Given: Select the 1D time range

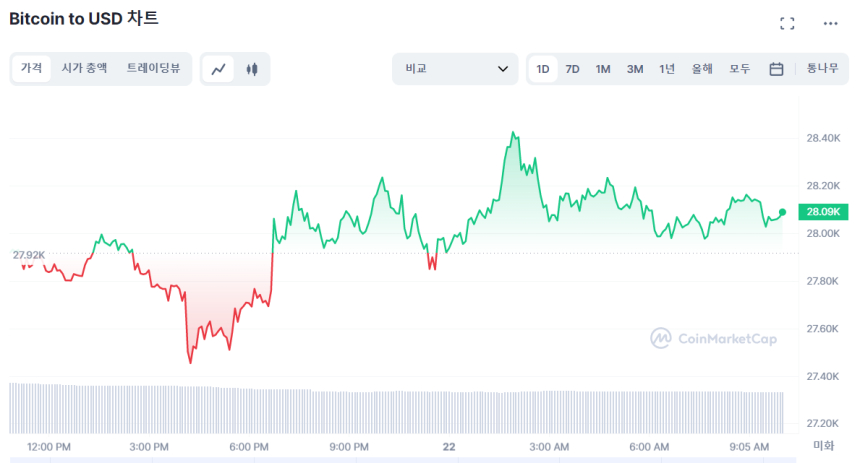Looking at the screenshot, I should click(x=543, y=69).
